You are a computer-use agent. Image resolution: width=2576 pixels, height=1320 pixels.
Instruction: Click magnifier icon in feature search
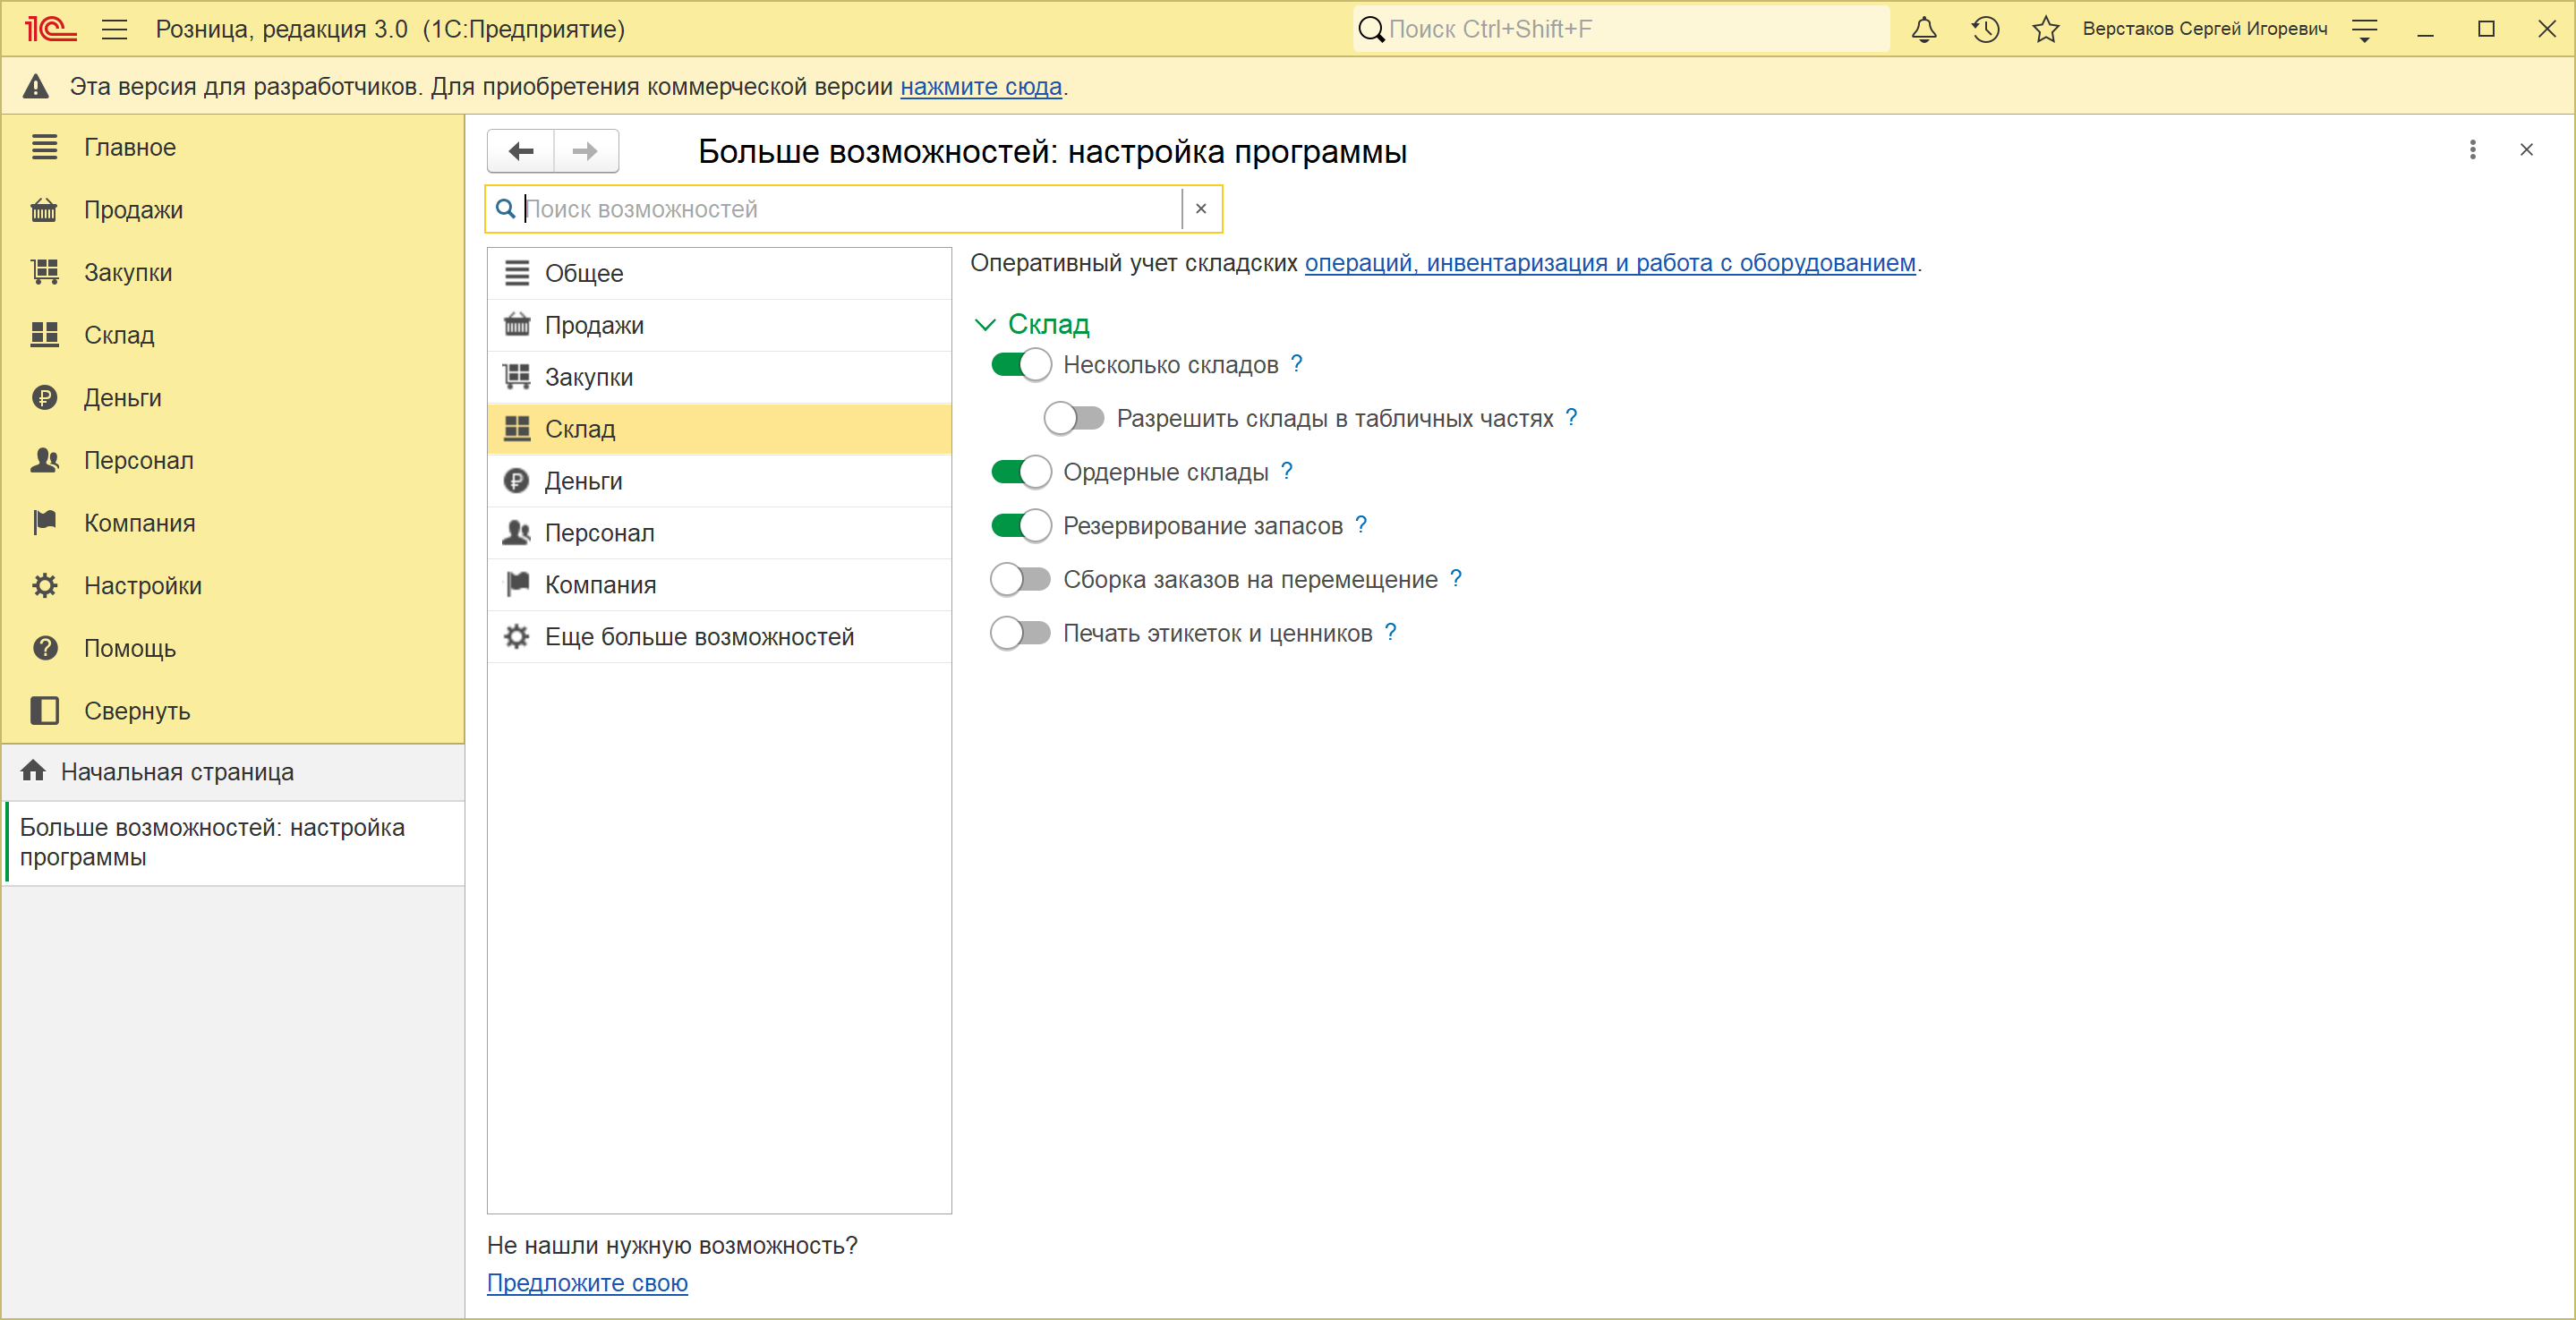[506, 208]
